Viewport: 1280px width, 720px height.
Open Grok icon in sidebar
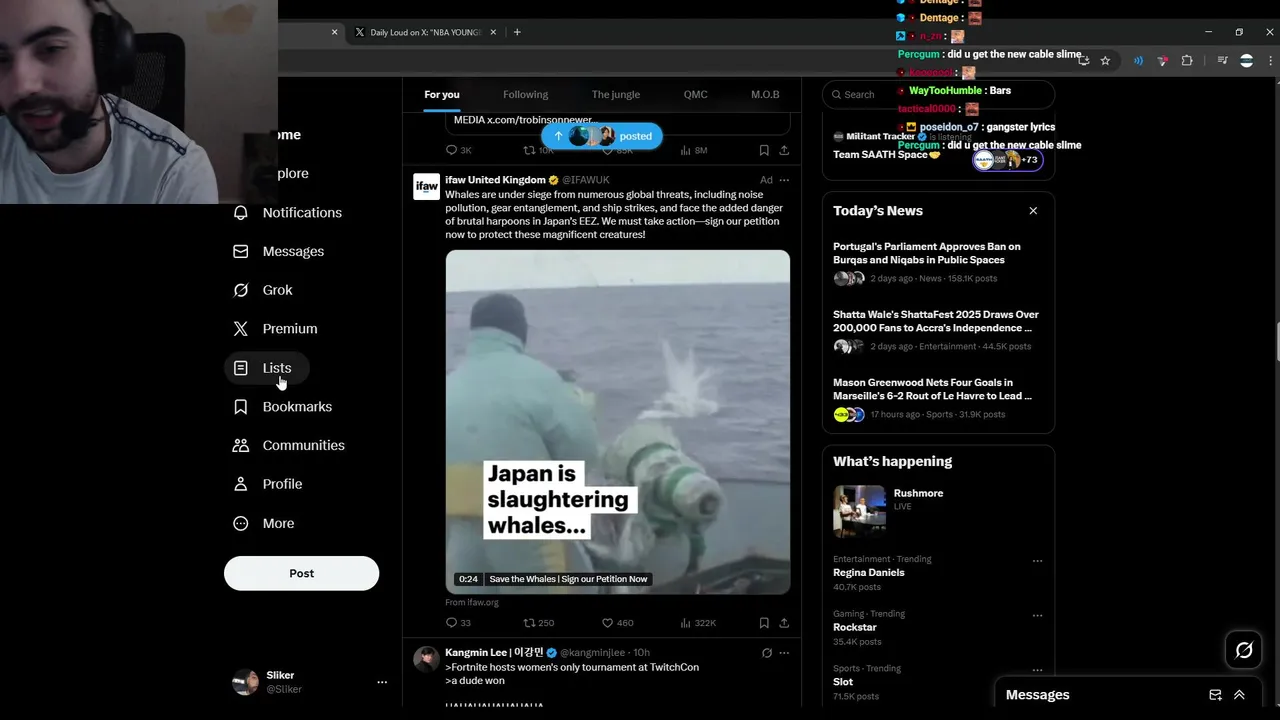tap(240, 290)
